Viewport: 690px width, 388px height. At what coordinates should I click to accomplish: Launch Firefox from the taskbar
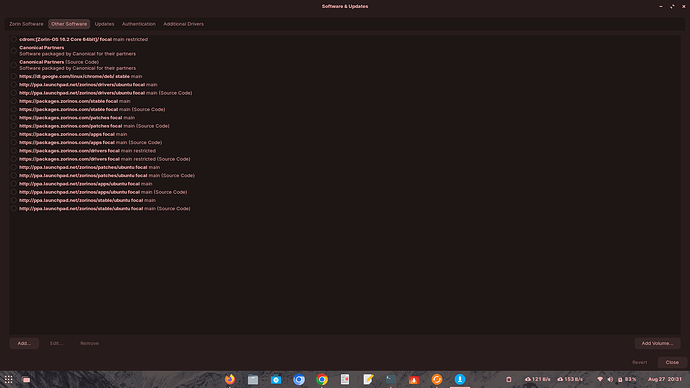click(230, 379)
